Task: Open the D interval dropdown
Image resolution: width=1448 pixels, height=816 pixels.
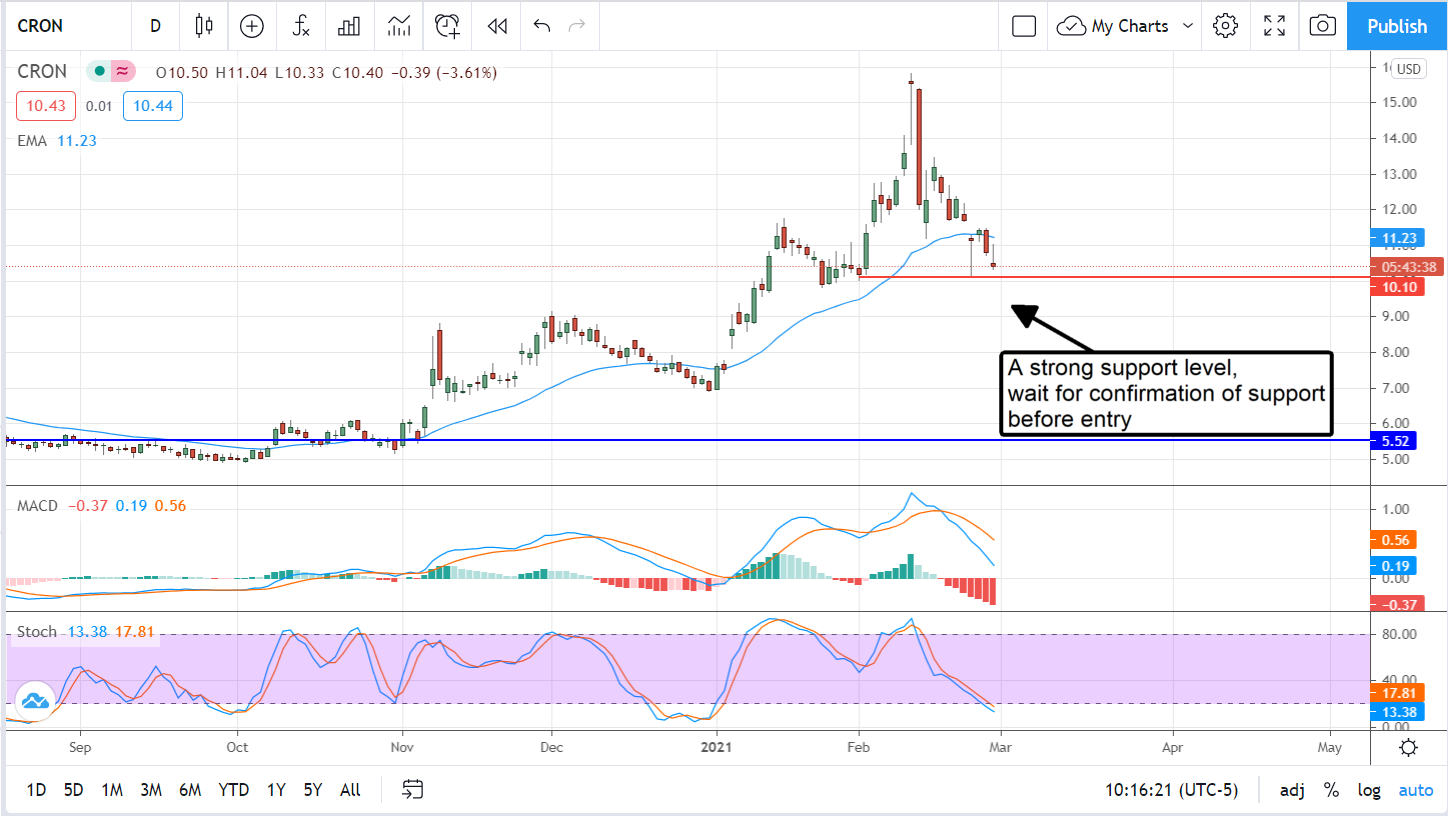Action: point(155,26)
